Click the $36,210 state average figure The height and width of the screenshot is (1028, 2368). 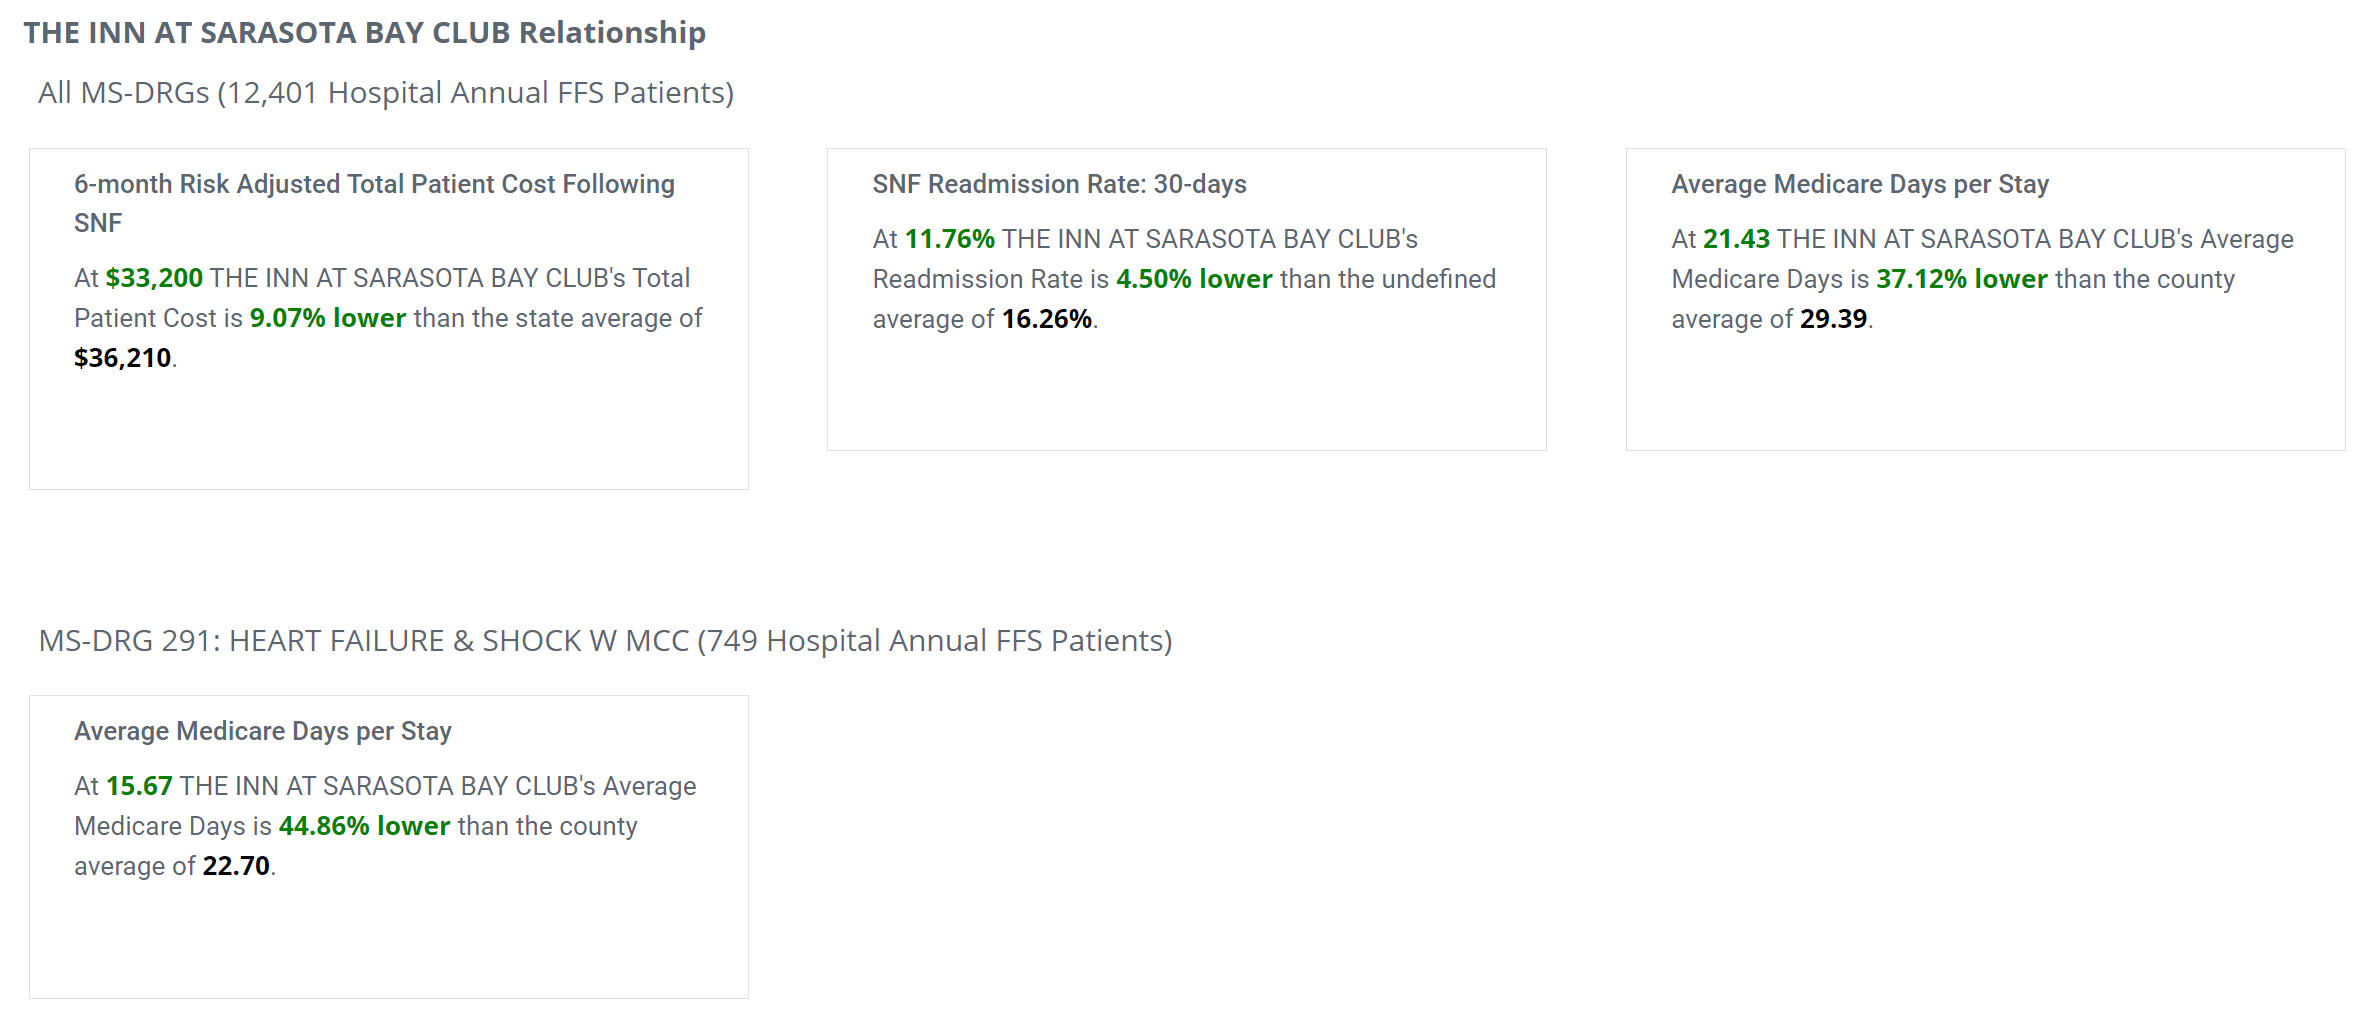pos(122,358)
